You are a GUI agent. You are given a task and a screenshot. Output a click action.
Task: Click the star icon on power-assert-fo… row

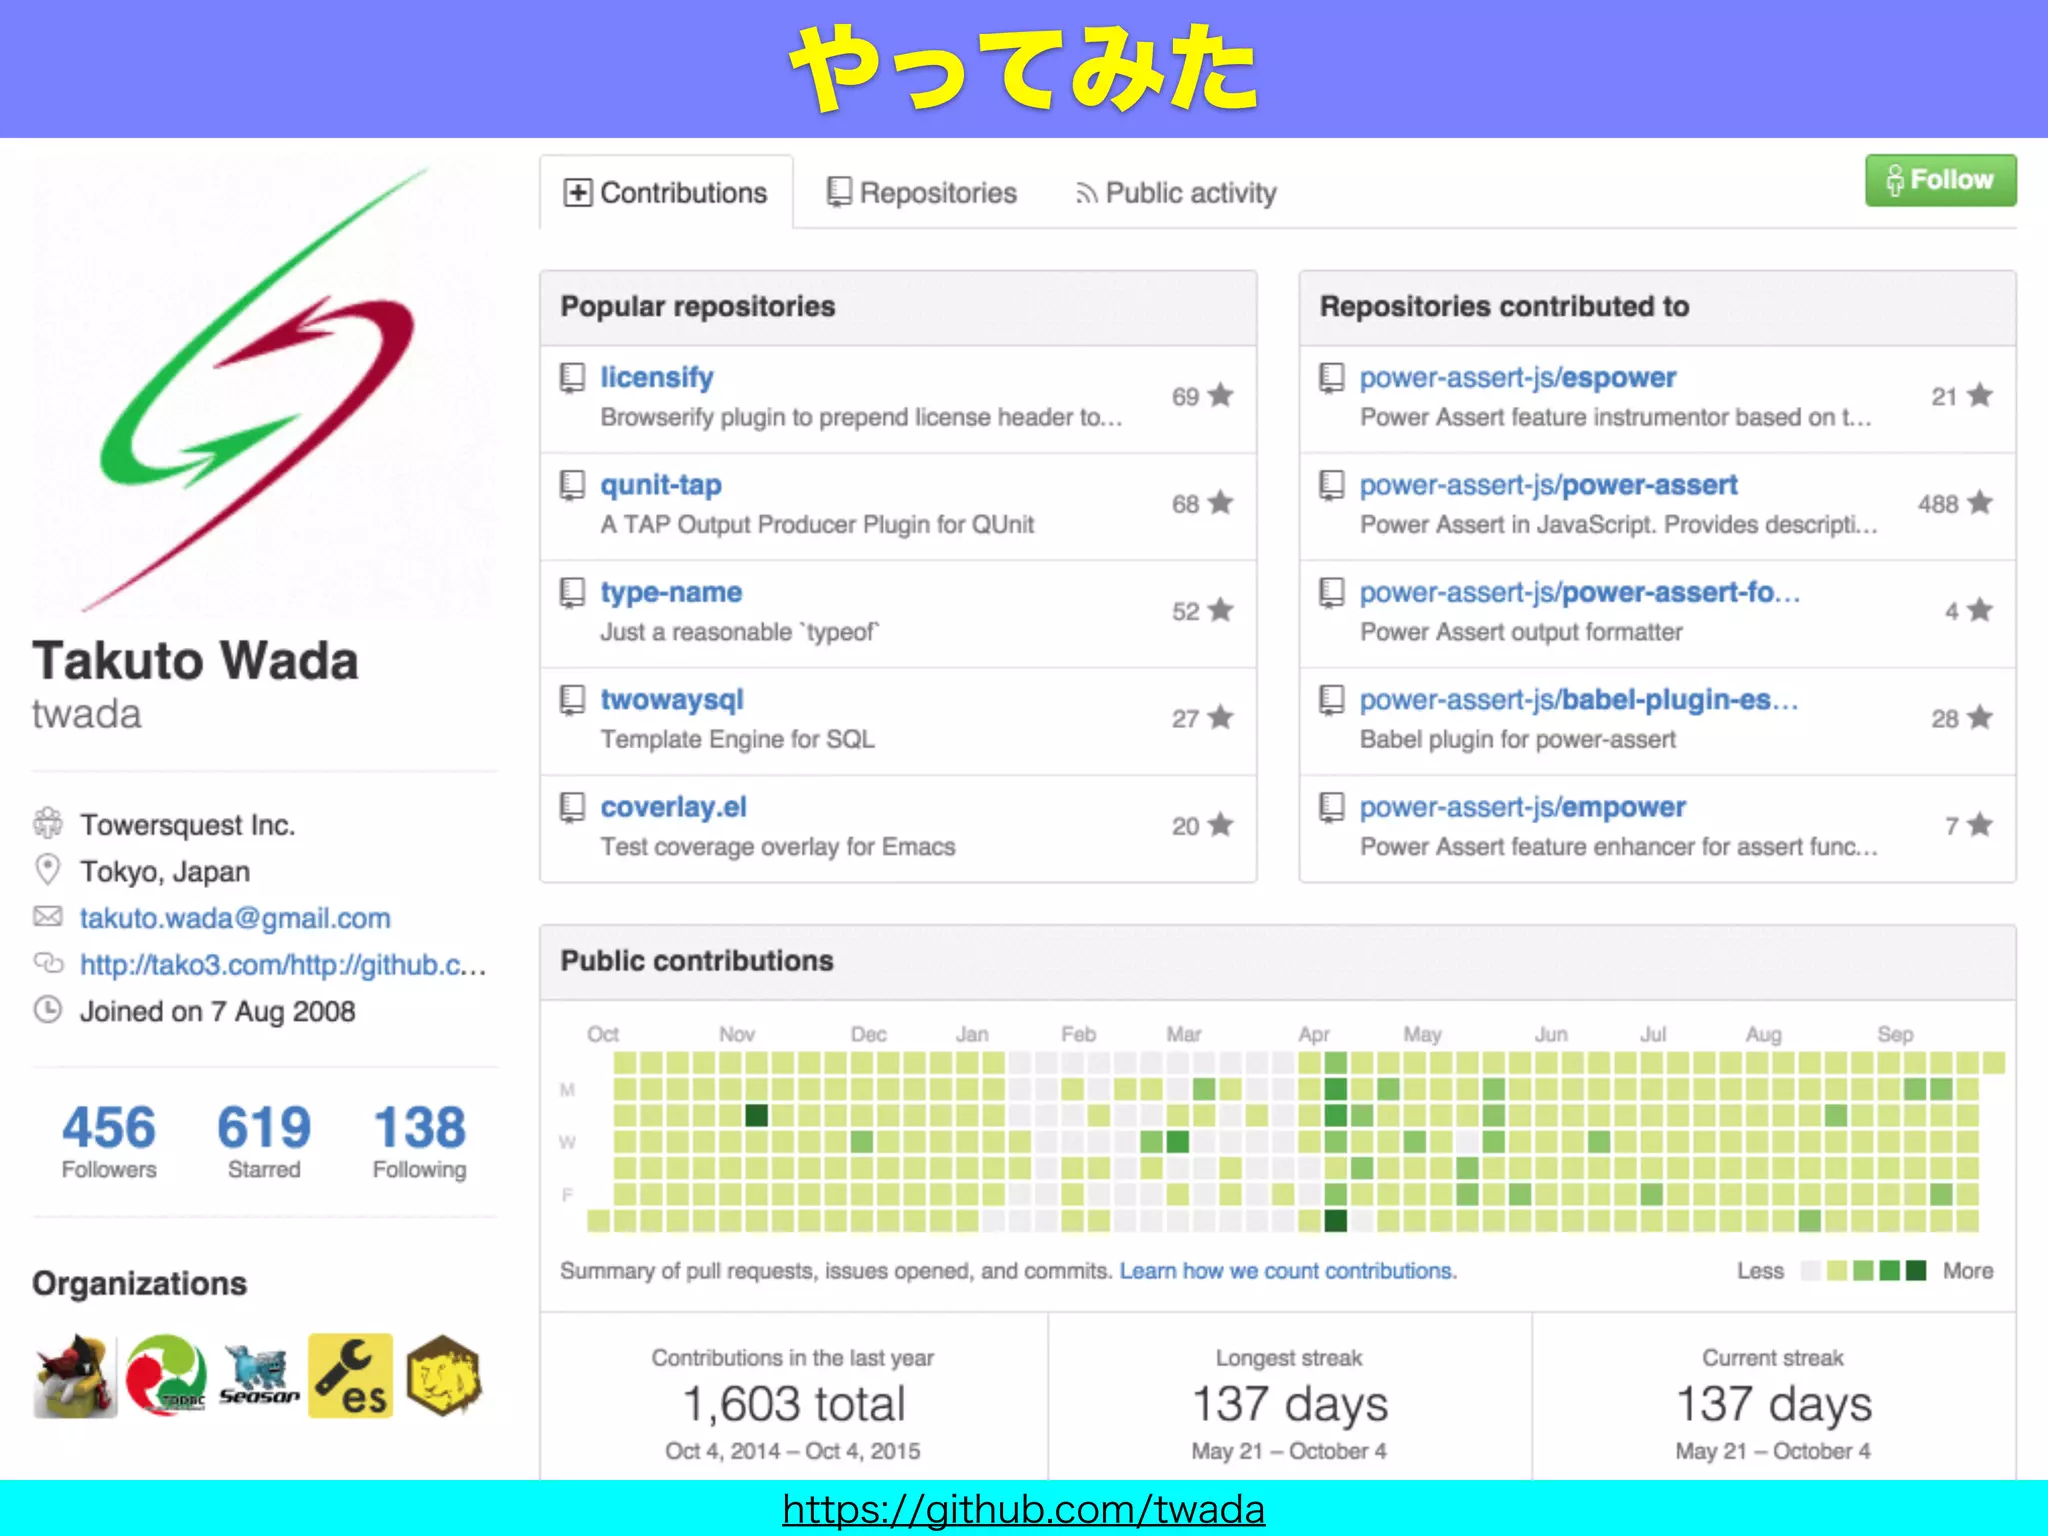[x=1980, y=610]
